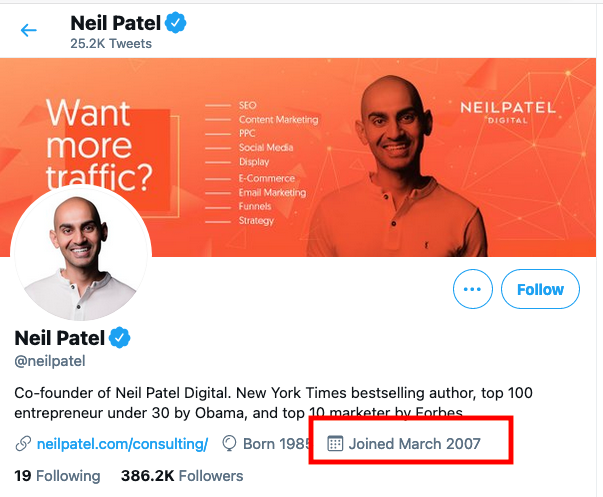
Task: Click the bio text mentioning Forbes
Action: (x=273, y=403)
